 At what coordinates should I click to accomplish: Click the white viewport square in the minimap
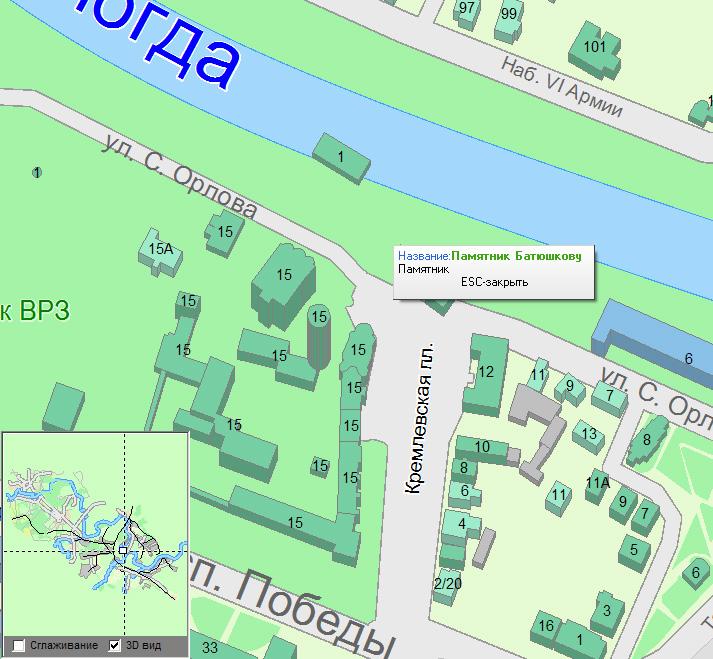point(122,550)
